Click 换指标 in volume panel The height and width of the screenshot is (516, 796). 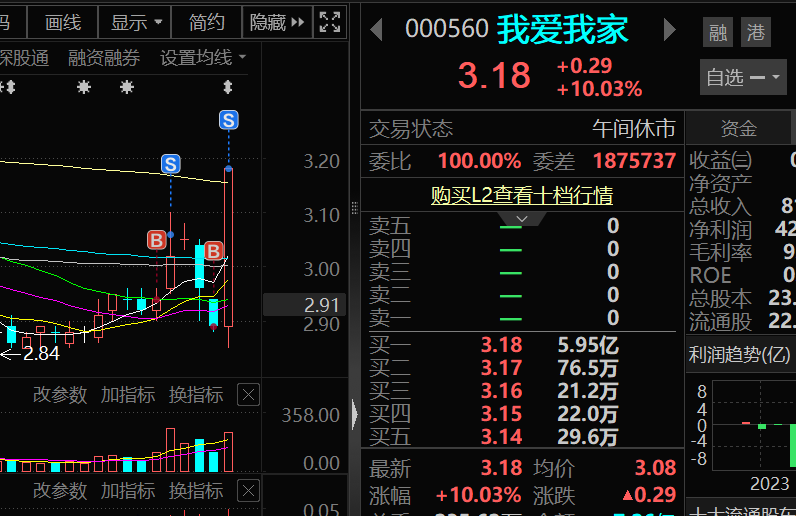196,395
